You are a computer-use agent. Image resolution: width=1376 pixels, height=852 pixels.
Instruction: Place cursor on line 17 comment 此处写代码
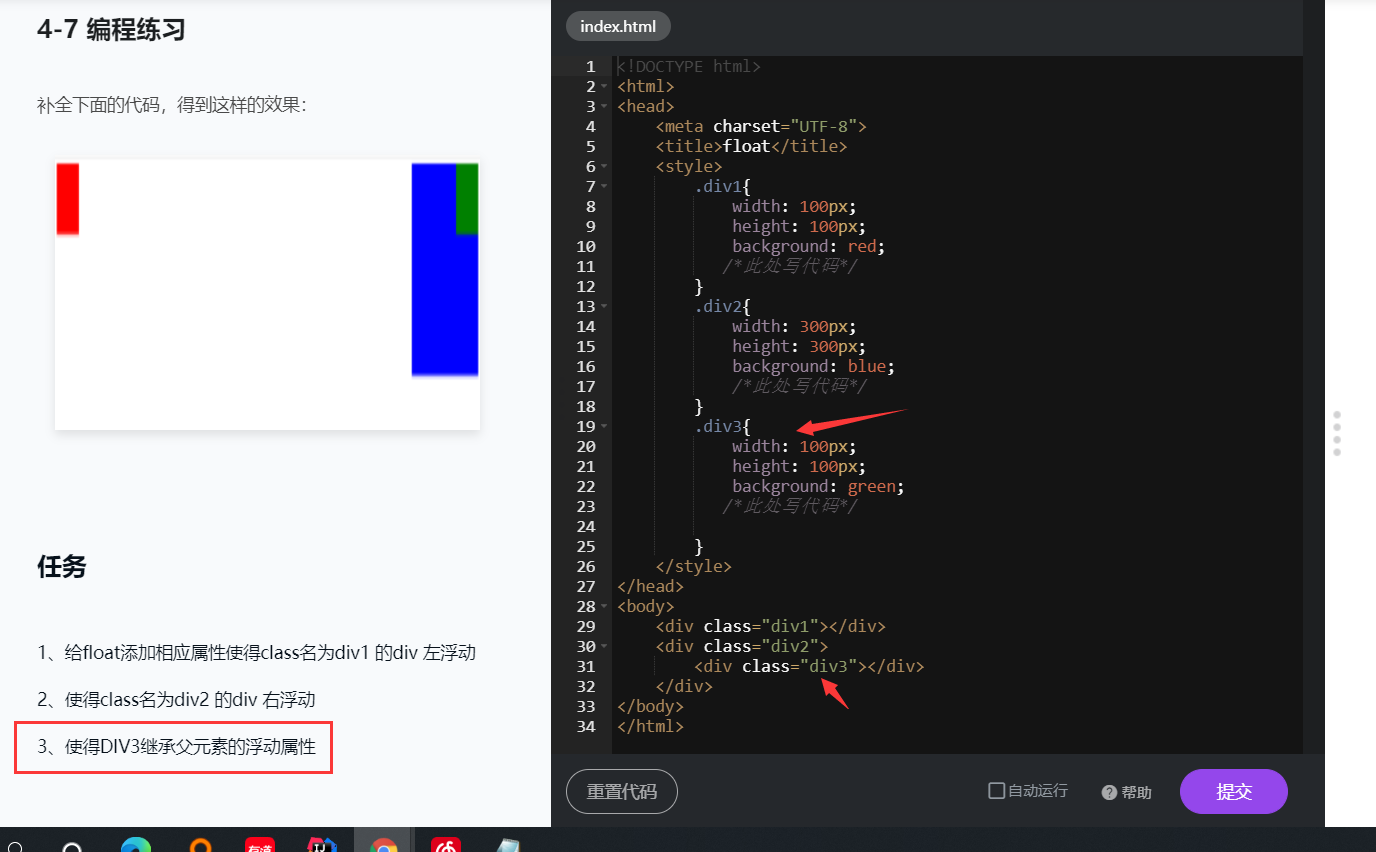tap(799, 386)
